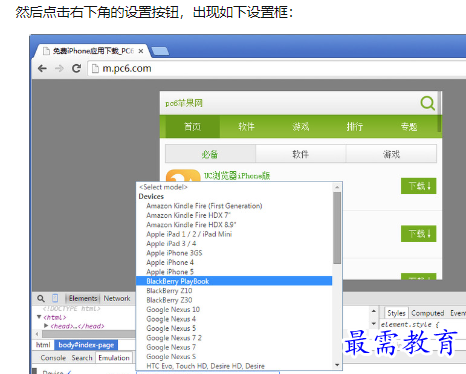This screenshot has width=466, height=374.
Task: Click the body#index-page breadcrumb
Action: coord(86,345)
